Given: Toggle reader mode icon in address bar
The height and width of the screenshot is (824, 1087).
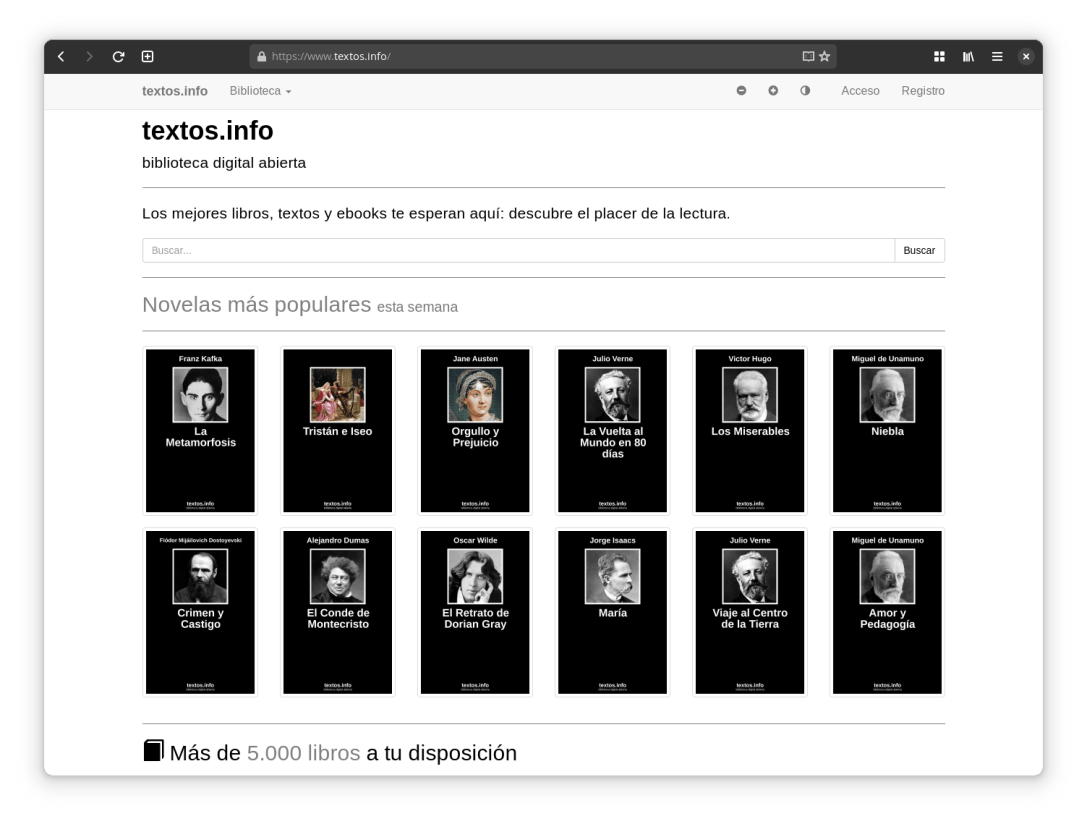Looking at the screenshot, I should click(808, 56).
